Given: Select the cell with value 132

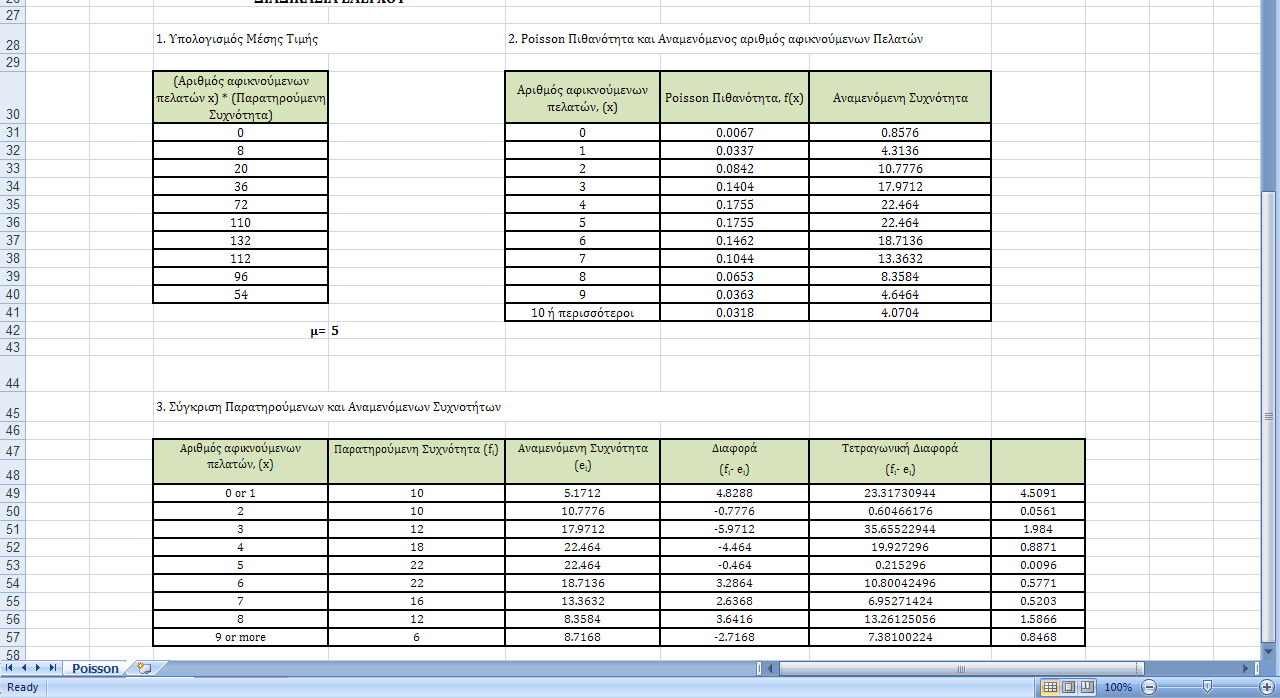Looking at the screenshot, I should tap(240, 241).
